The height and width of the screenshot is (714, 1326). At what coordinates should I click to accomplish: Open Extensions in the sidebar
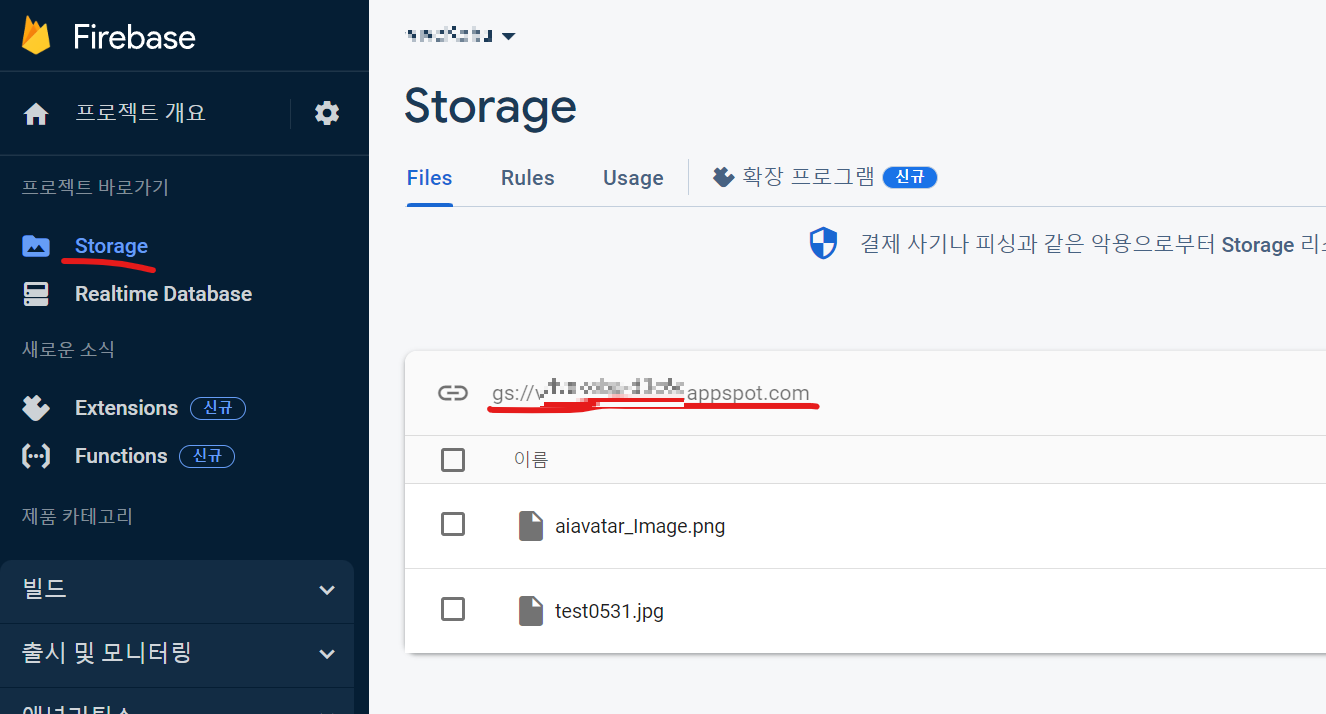pyautogui.click(x=126, y=408)
